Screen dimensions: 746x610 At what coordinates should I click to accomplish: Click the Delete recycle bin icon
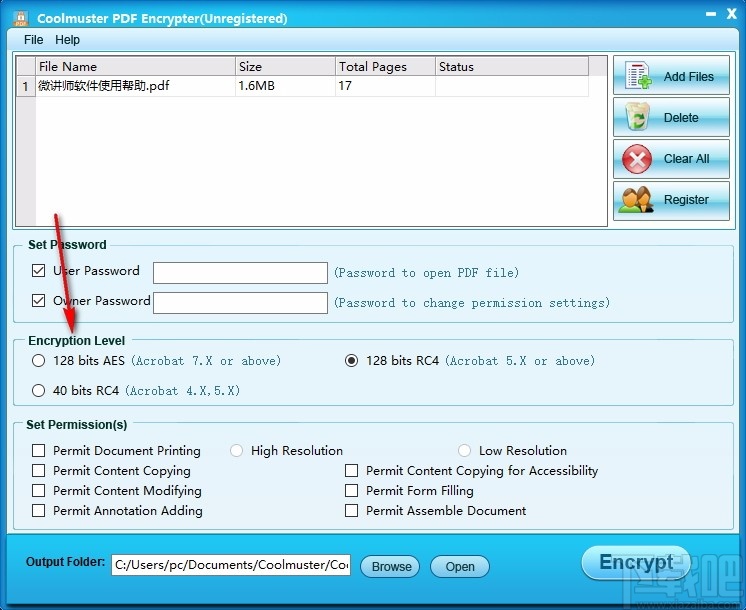click(638, 117)
